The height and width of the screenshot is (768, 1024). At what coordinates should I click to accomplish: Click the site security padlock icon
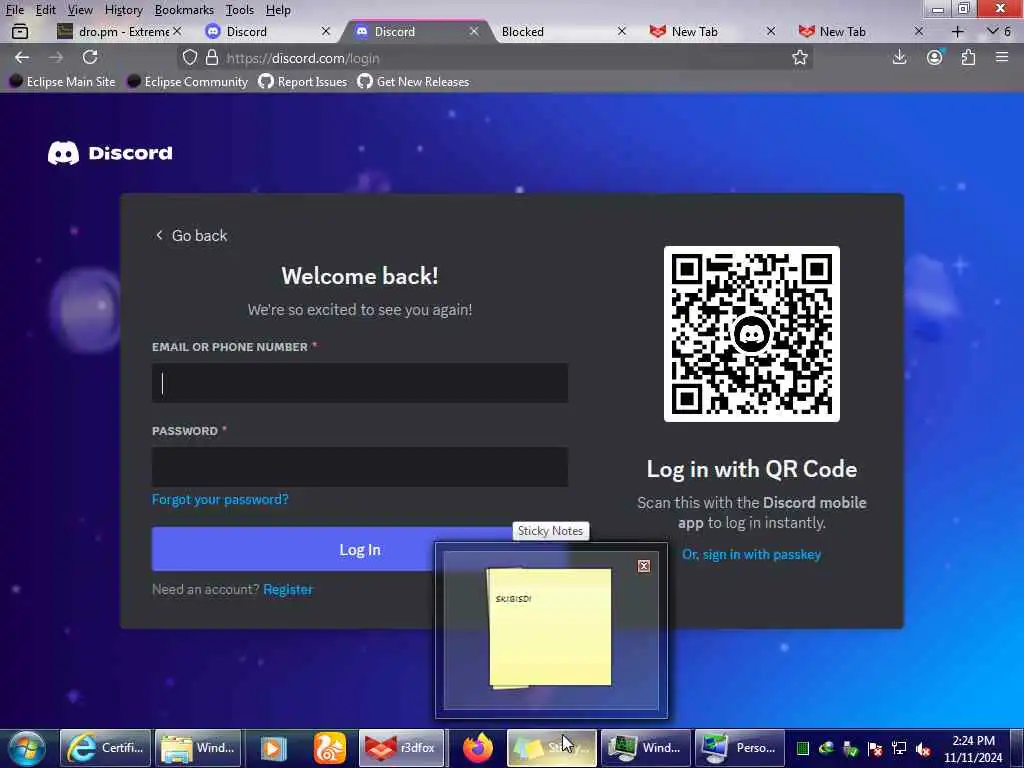[212, 57]
